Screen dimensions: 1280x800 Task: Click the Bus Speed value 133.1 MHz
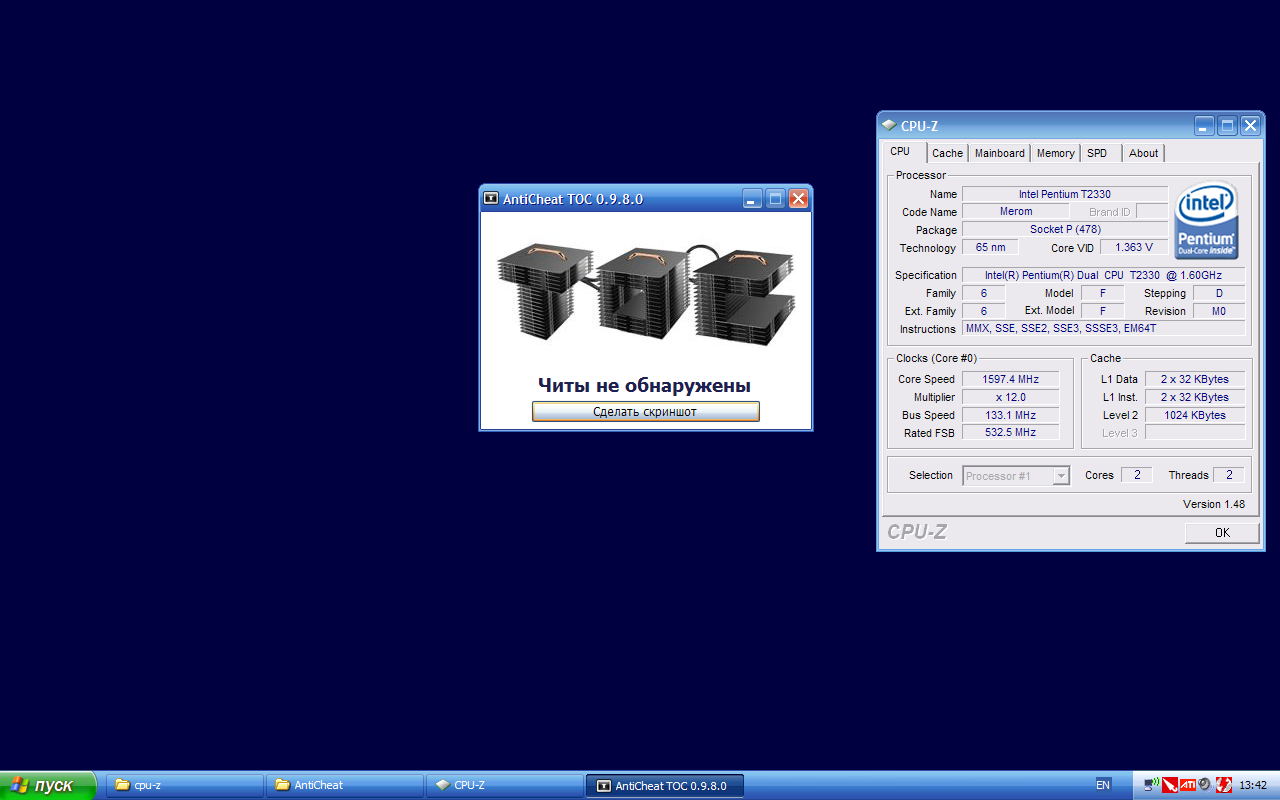pyautogui.click(x=1011, y=415)
